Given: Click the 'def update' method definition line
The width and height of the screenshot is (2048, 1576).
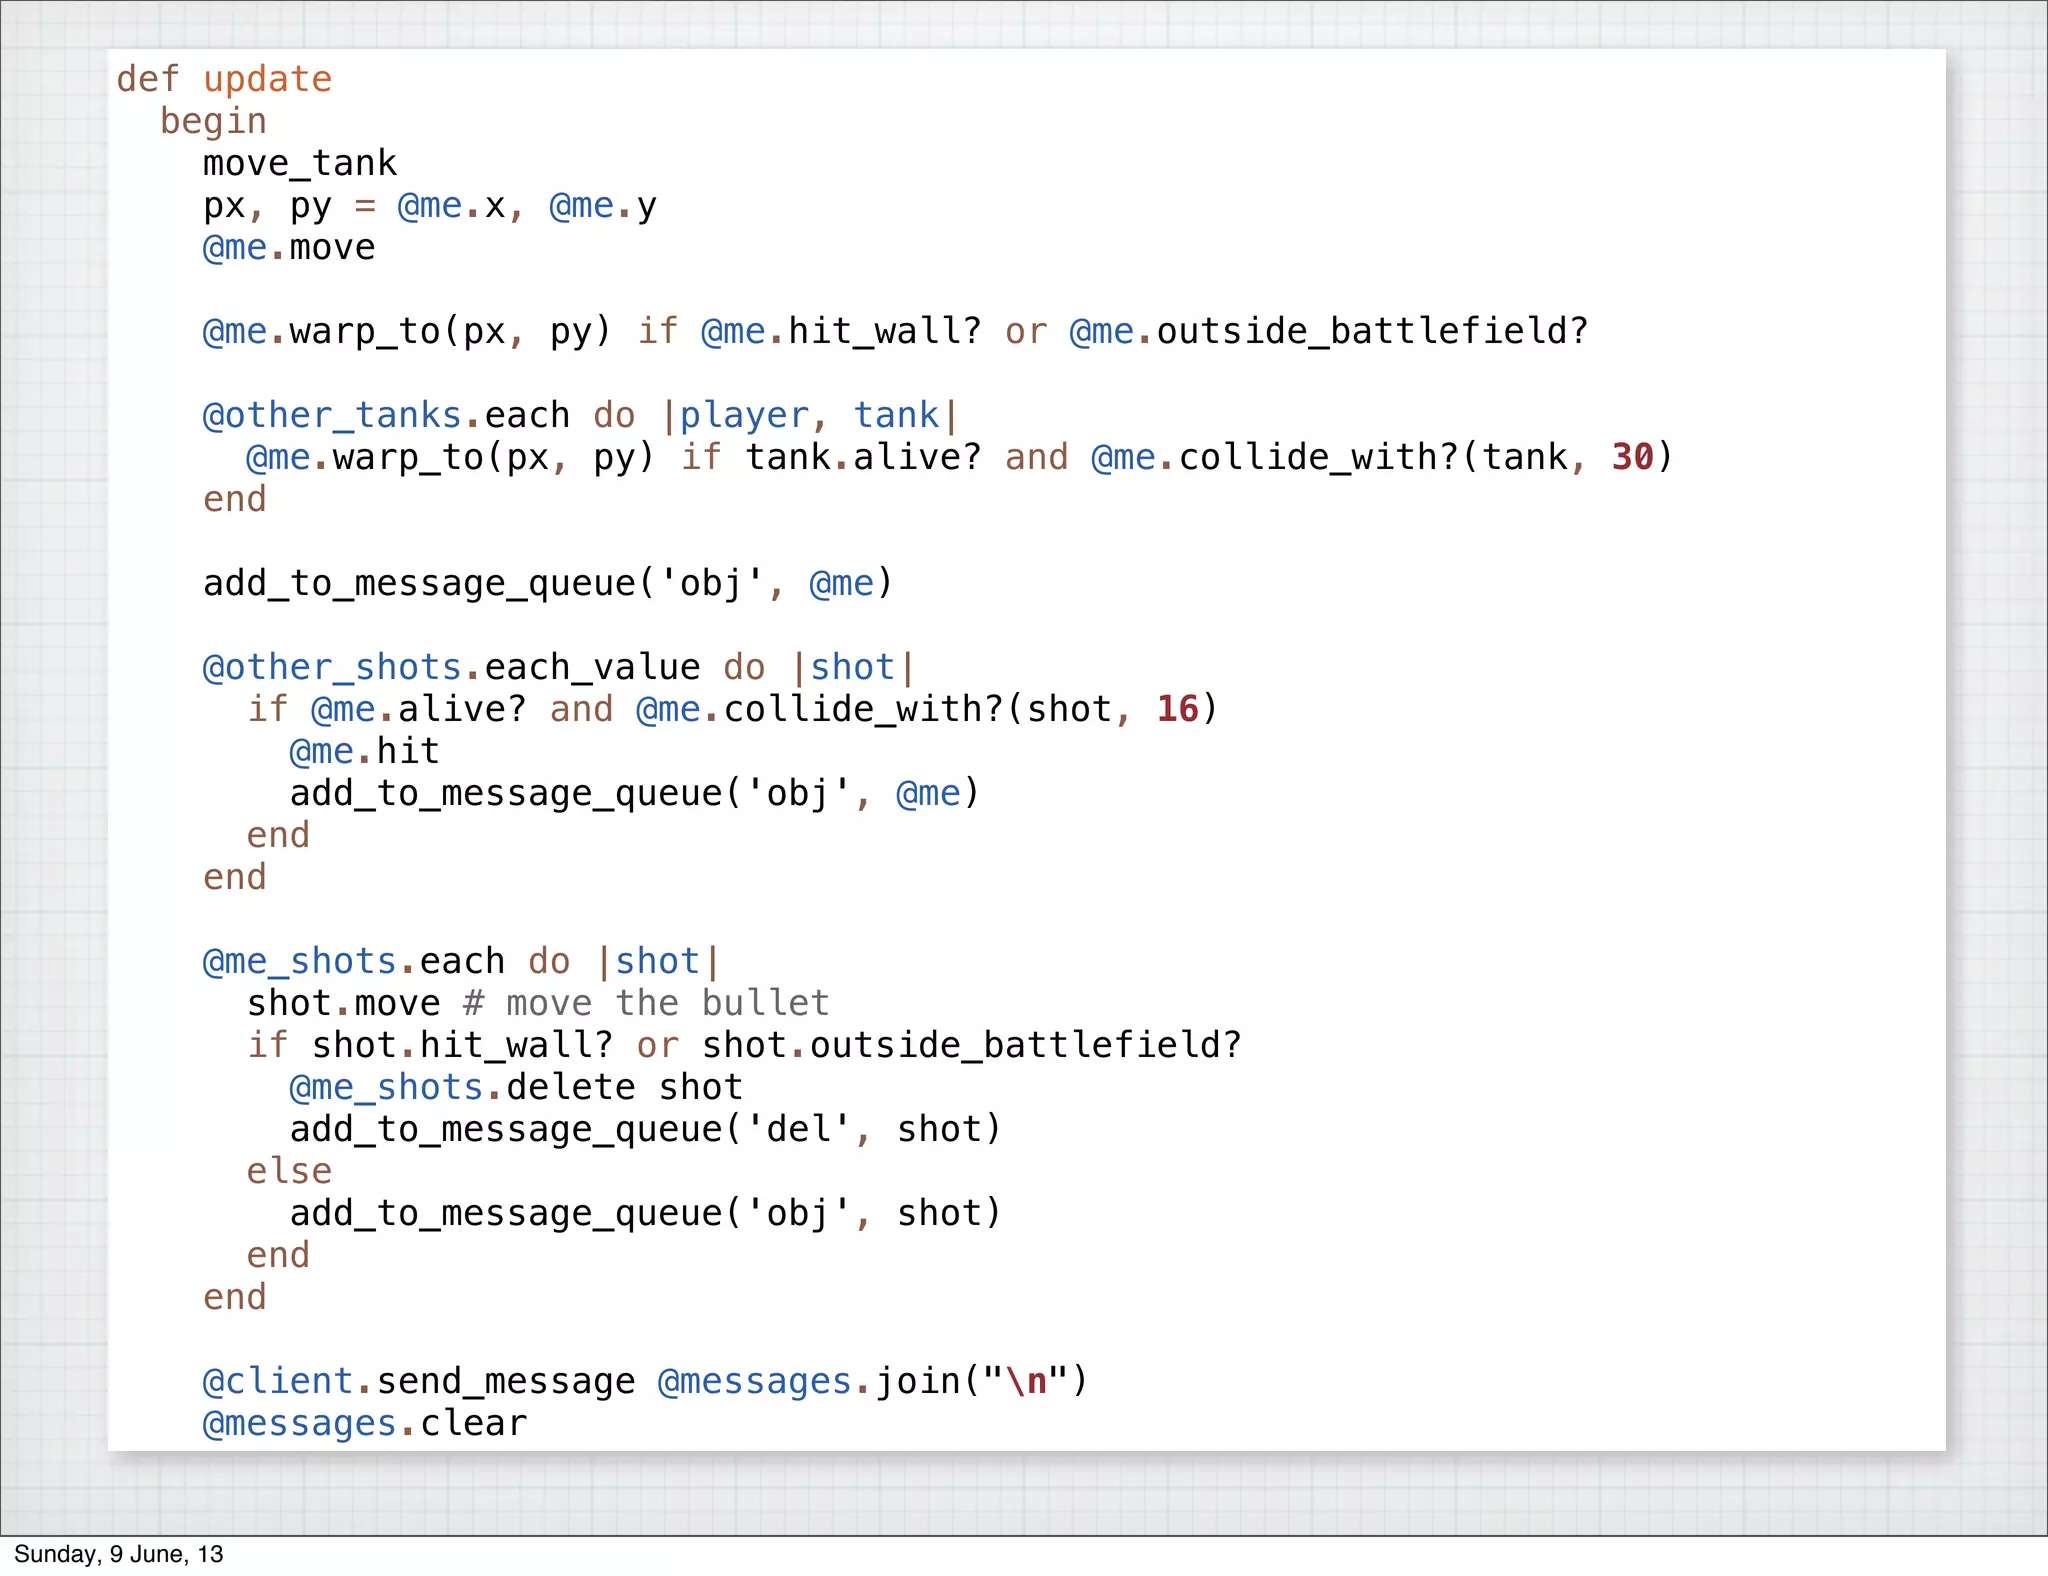Looking at the screenshot, I should click(224, 79).
